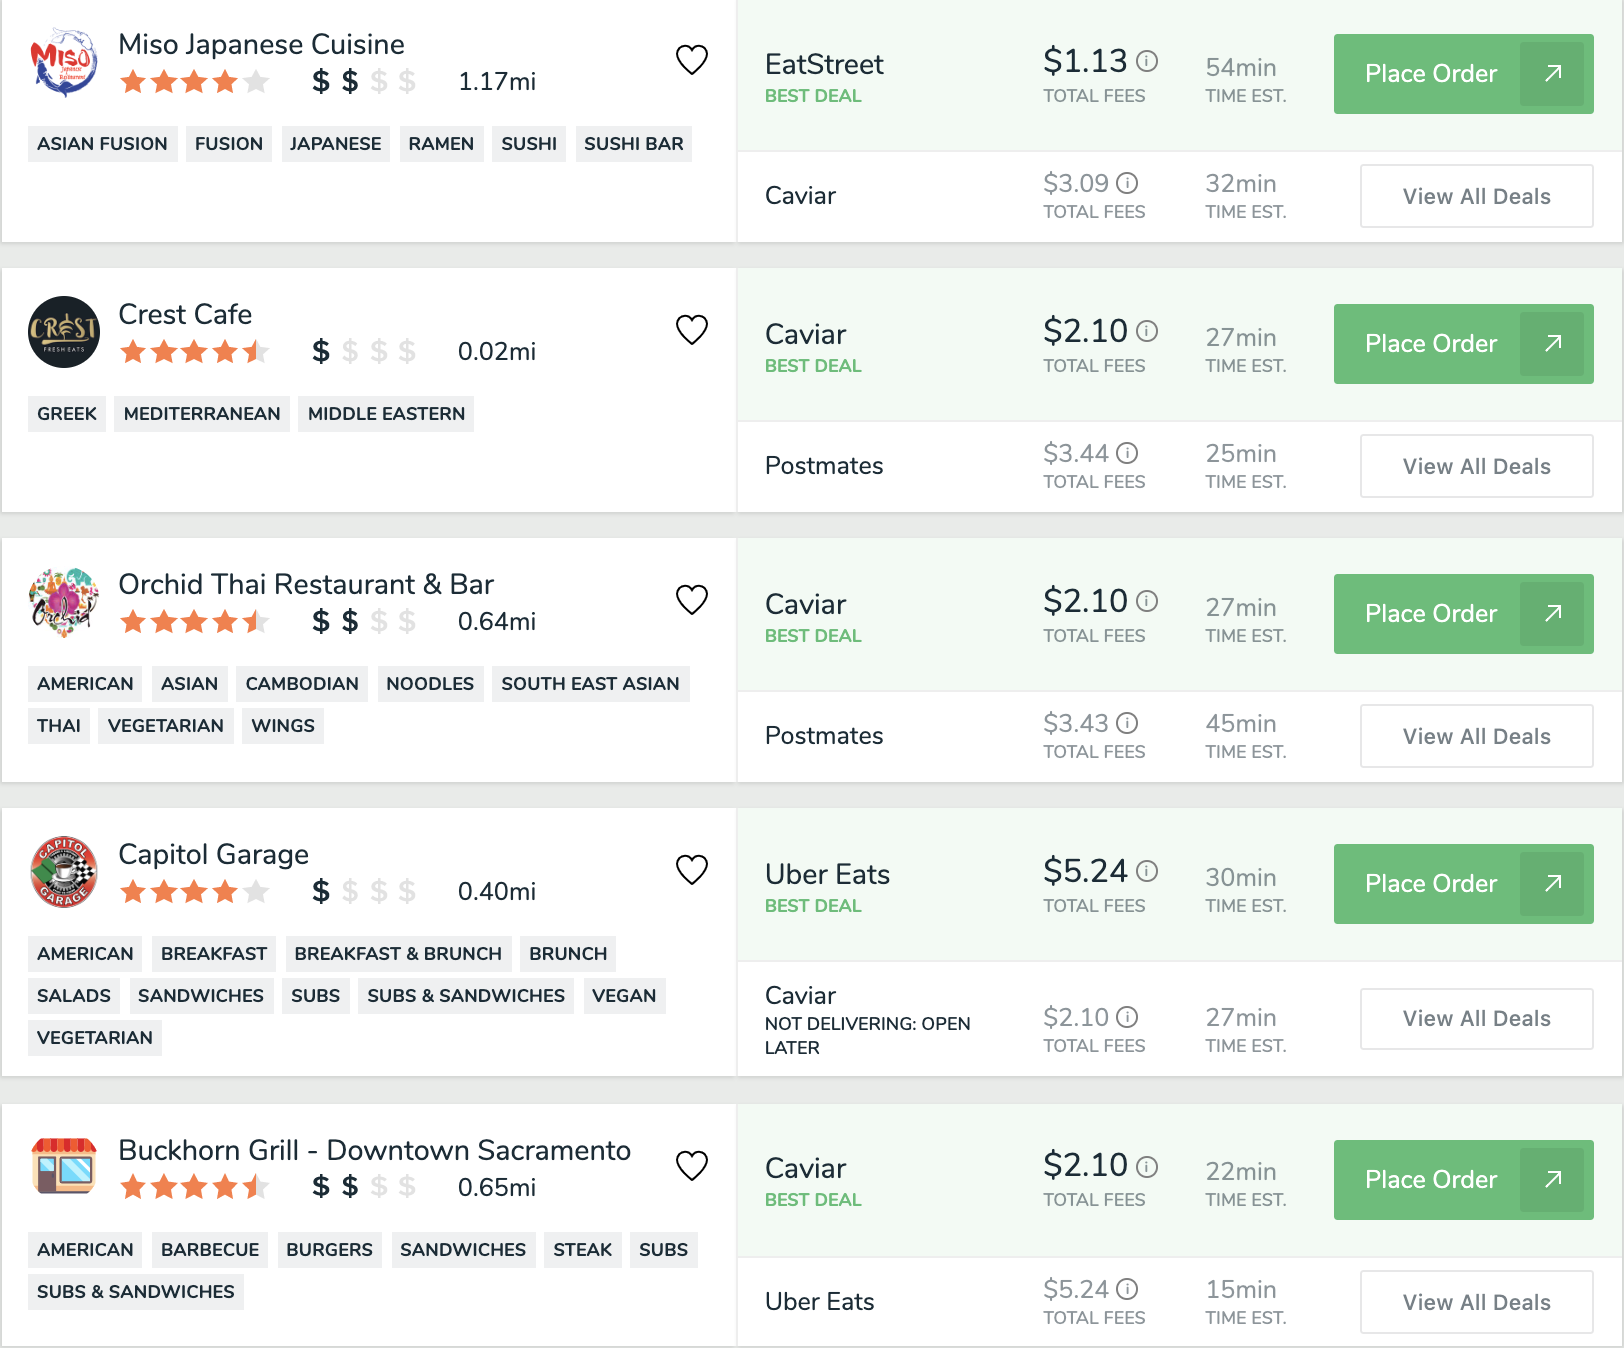Open info icon next to $1.13 EatStreet fees

point(1148,61)
